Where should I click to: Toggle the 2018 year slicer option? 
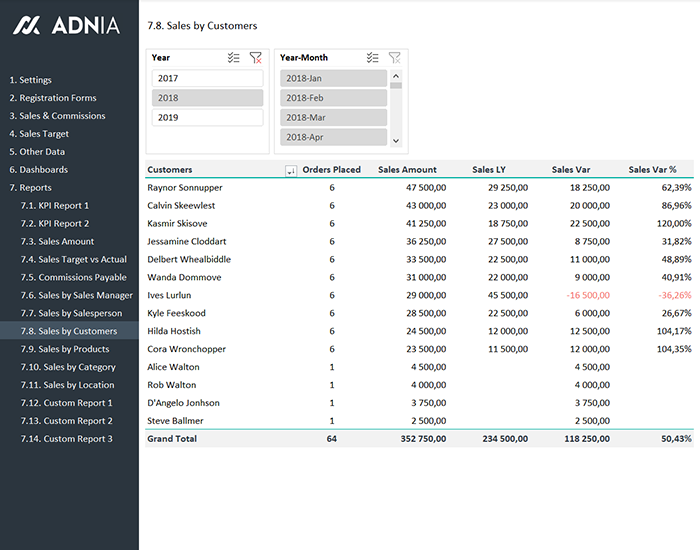point(207,98)
